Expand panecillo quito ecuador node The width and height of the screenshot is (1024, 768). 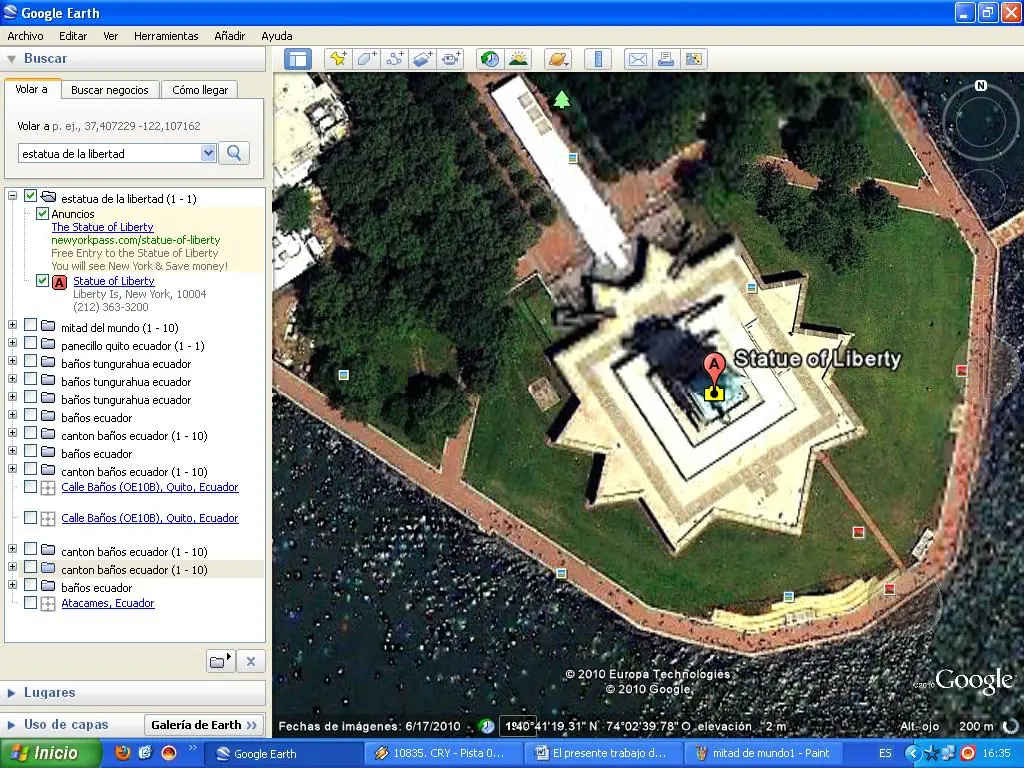pos(12,343)
